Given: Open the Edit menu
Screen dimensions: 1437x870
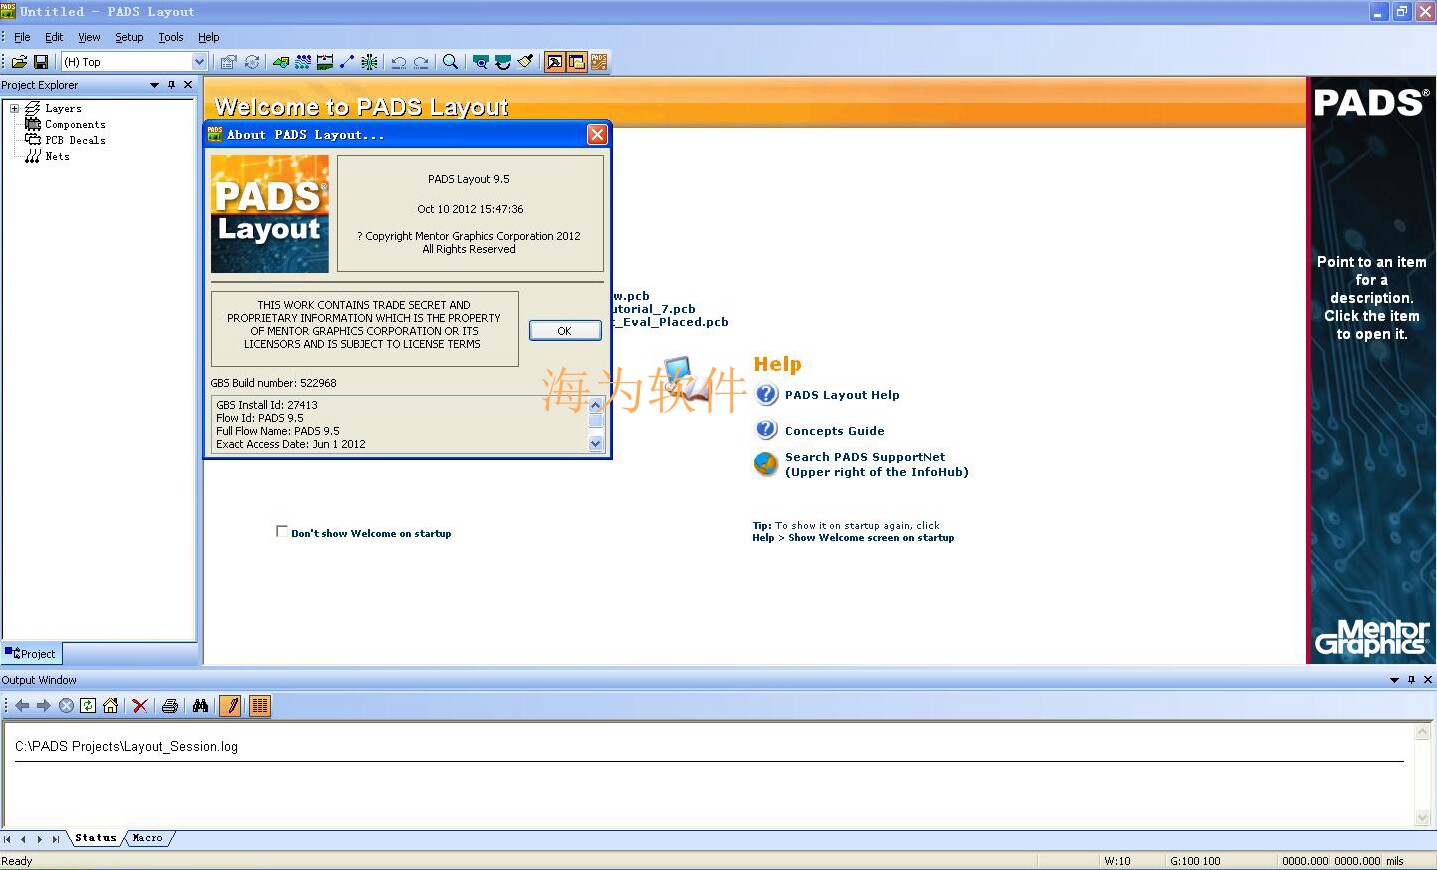Looking at the screenshot, I should (54, 37).
